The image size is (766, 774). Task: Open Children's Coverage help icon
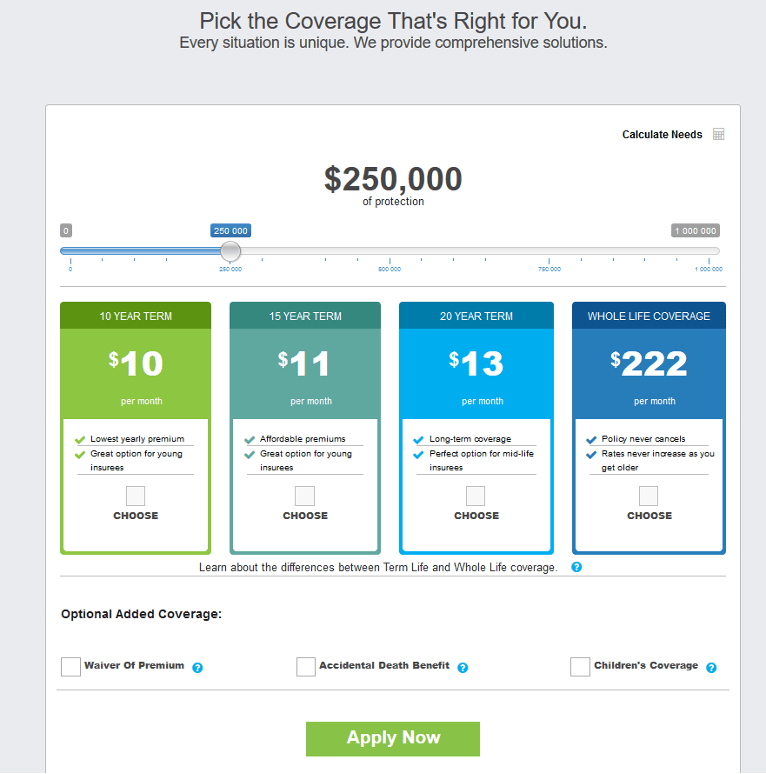point(711,668)
